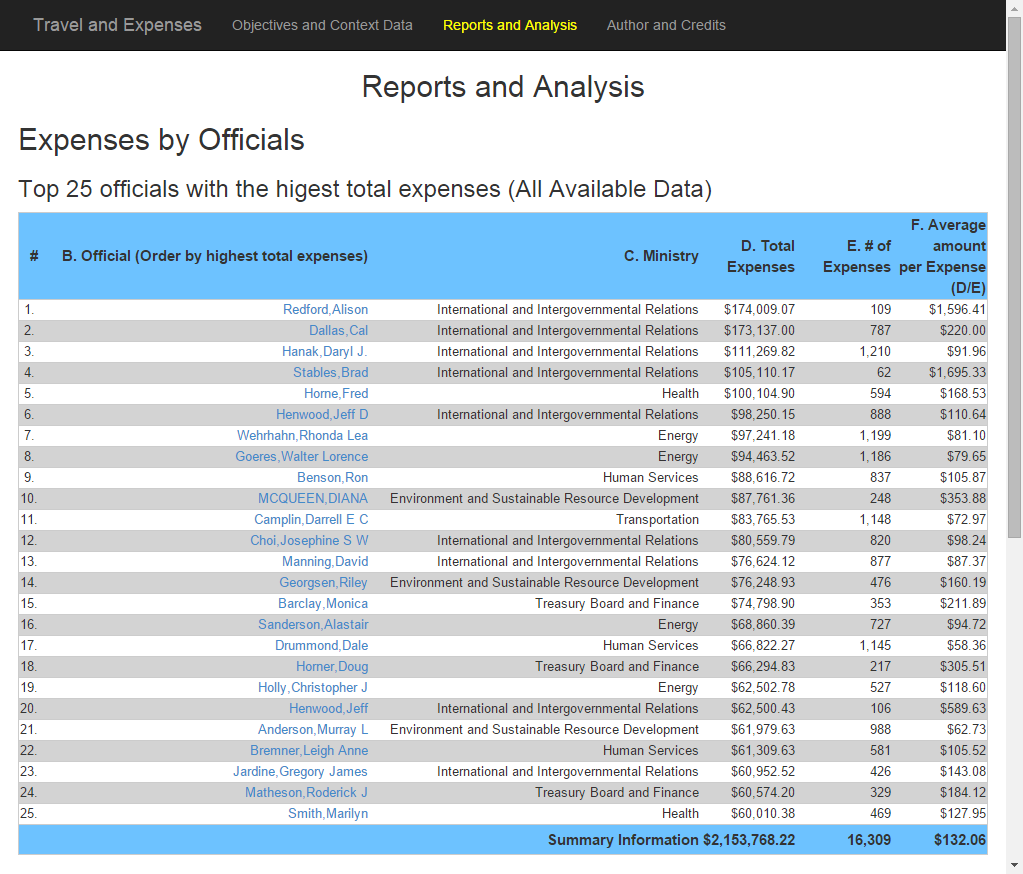This screenshot has width=1023, height=874.
Task: View details for Hanak, Daryl J.
Action: pos(325,351)
